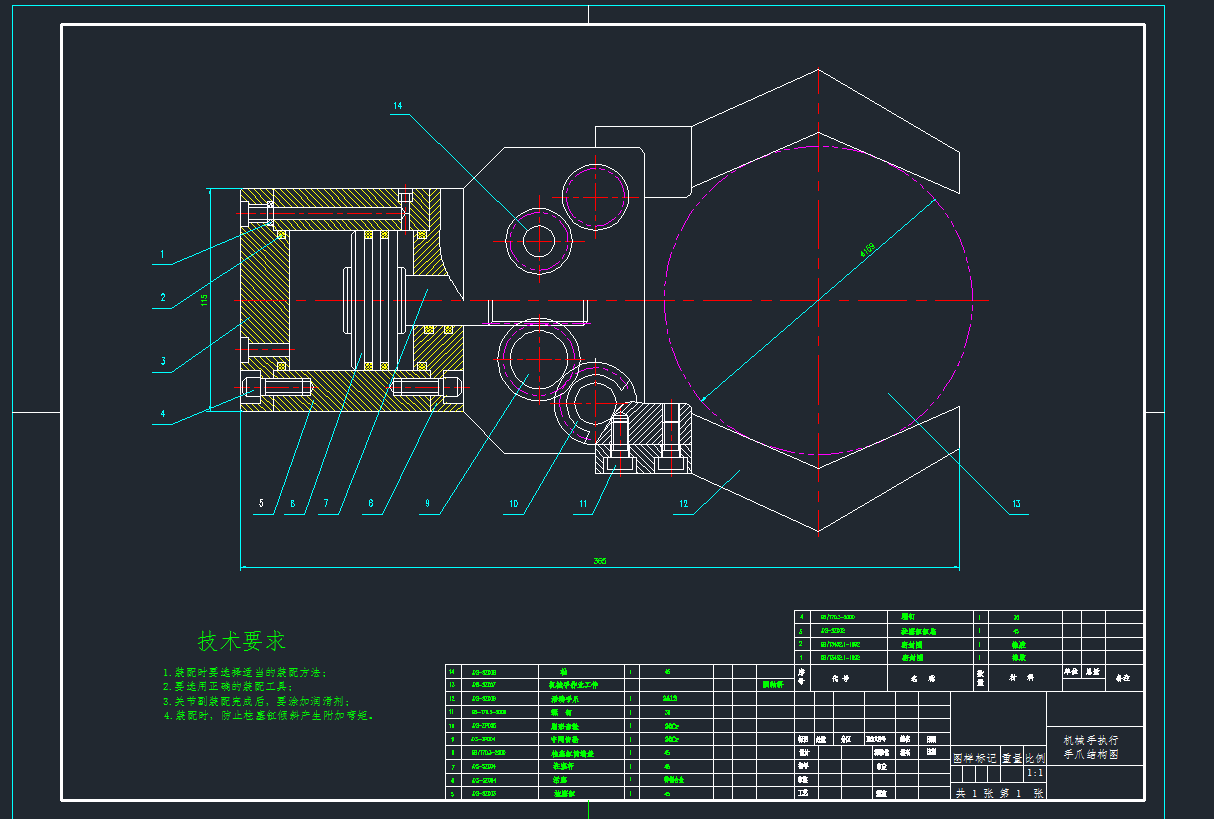
Task: Click part callout number 13
Action: point(1016,505)
